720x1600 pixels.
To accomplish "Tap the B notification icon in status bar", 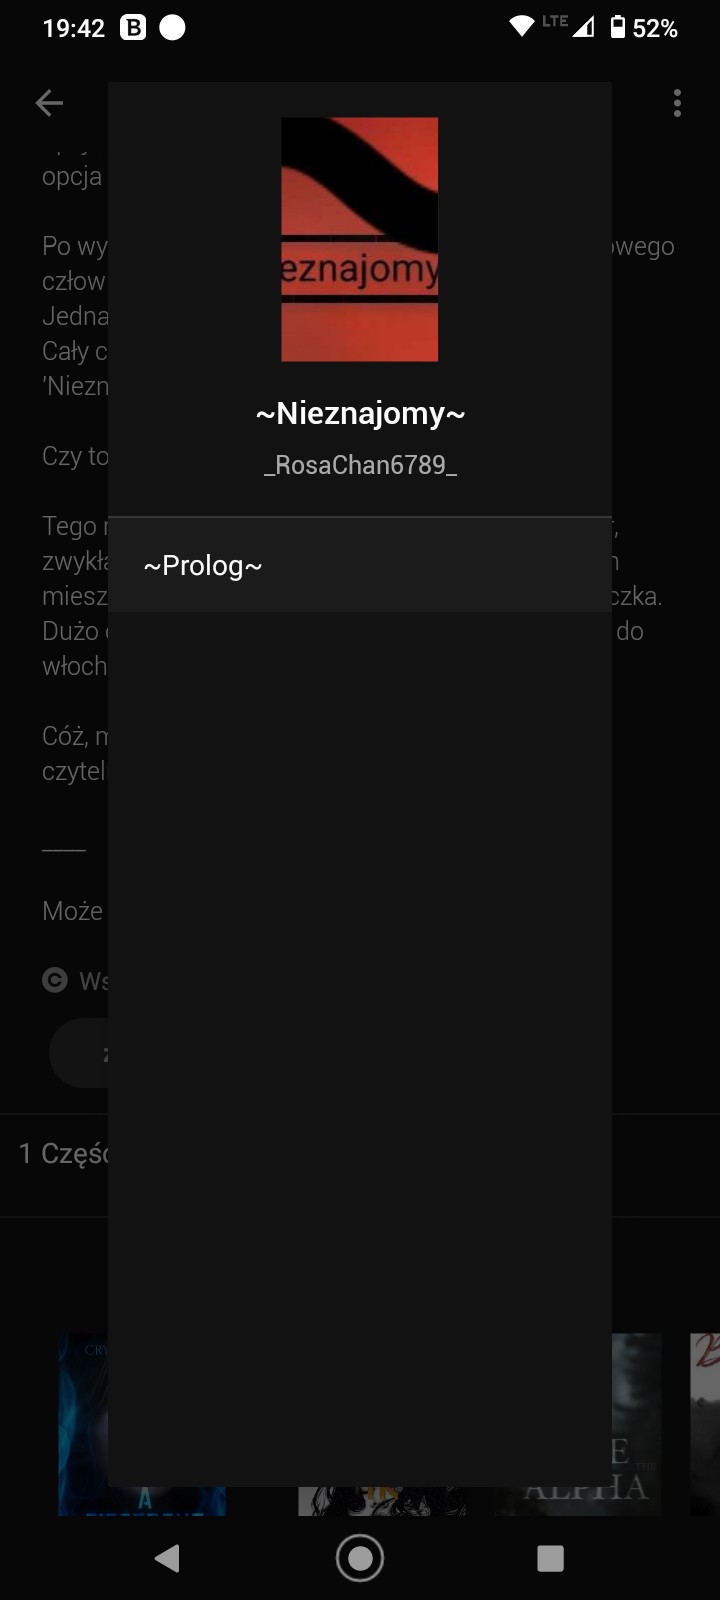I will coord(133,28).
